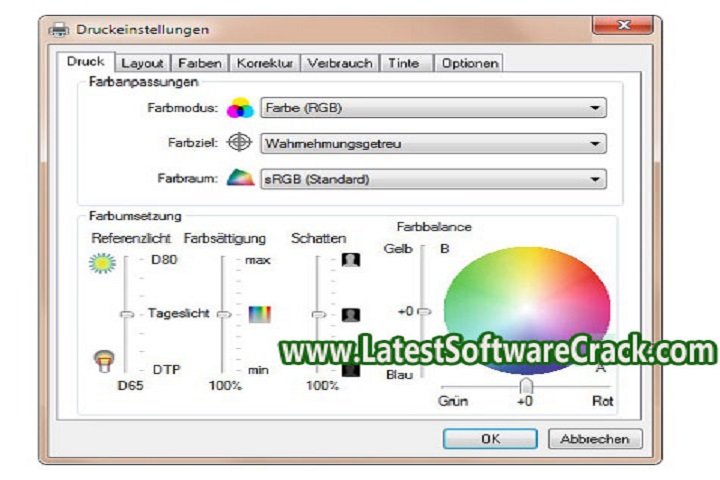The width and height of the screenshot is (720, 480).
Task: Click the Referenzlicht slider handle at Tageslicht
Action: point(127,314)
